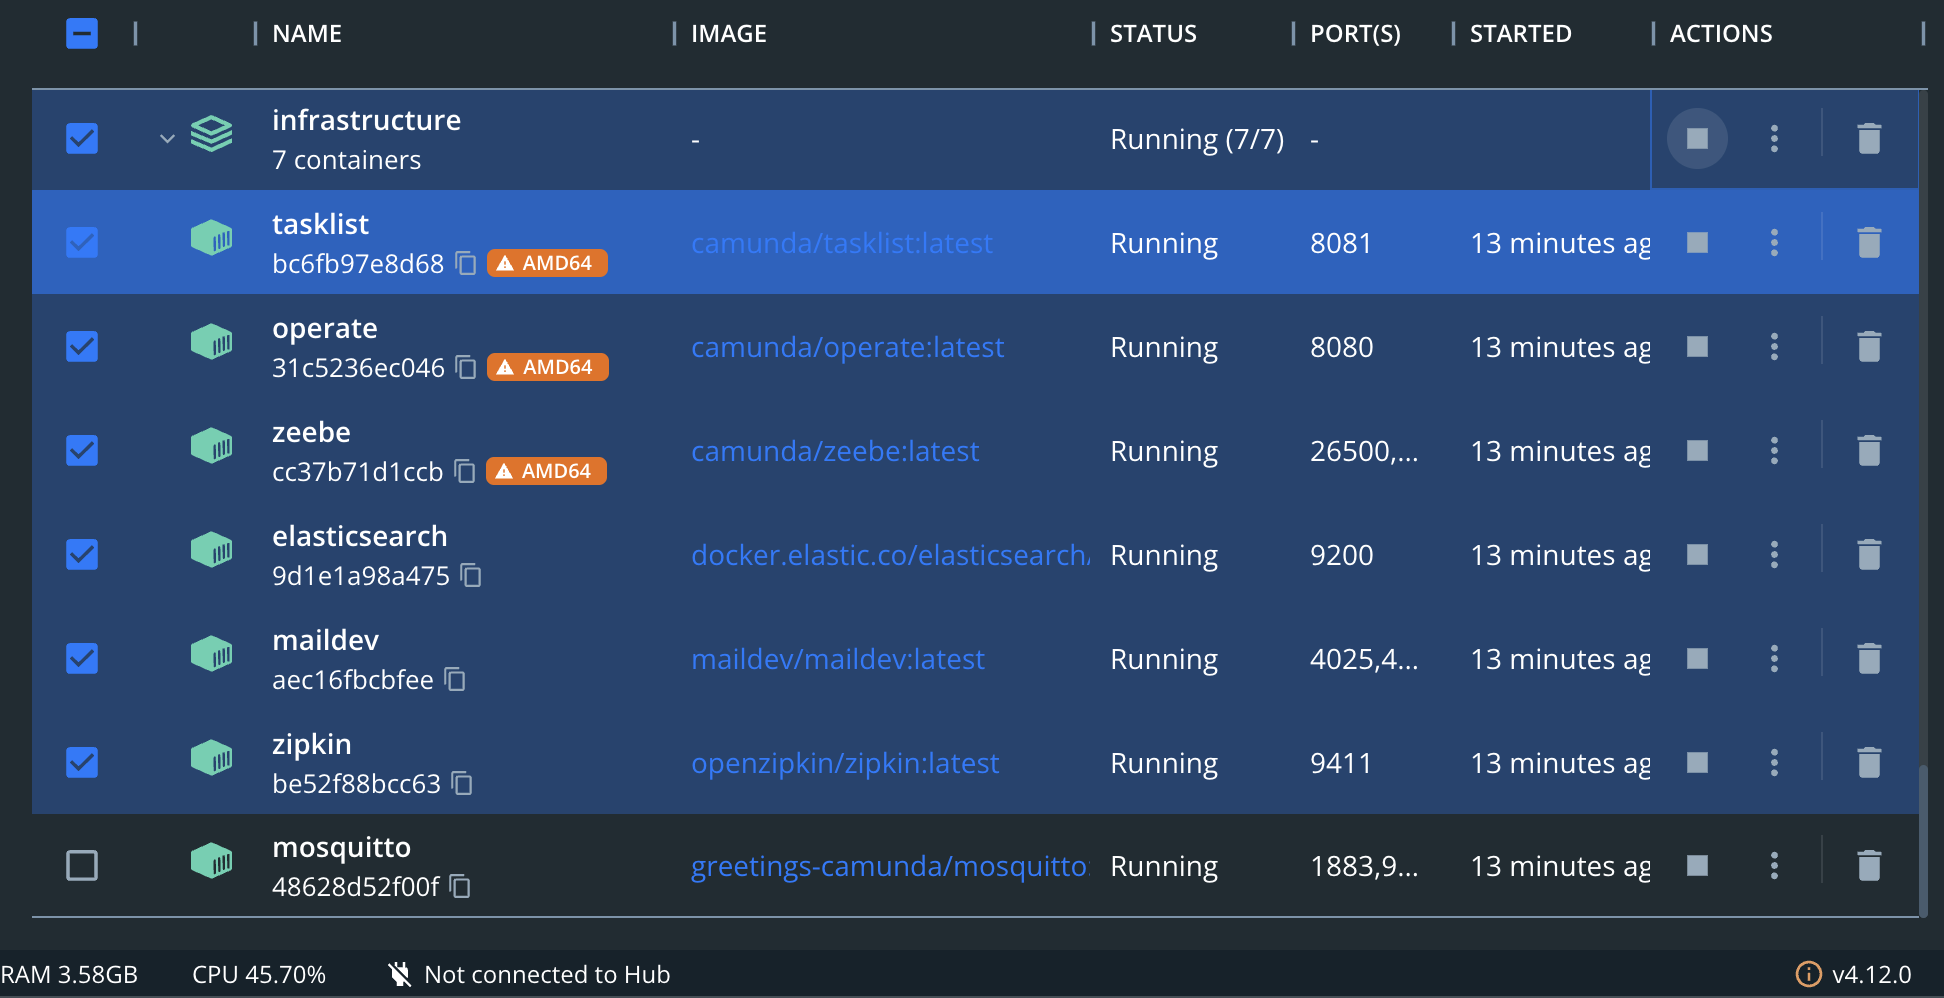Open more actions for infrastructure stack
The width and height of the screenshot is (1944, 998).
1774,138
